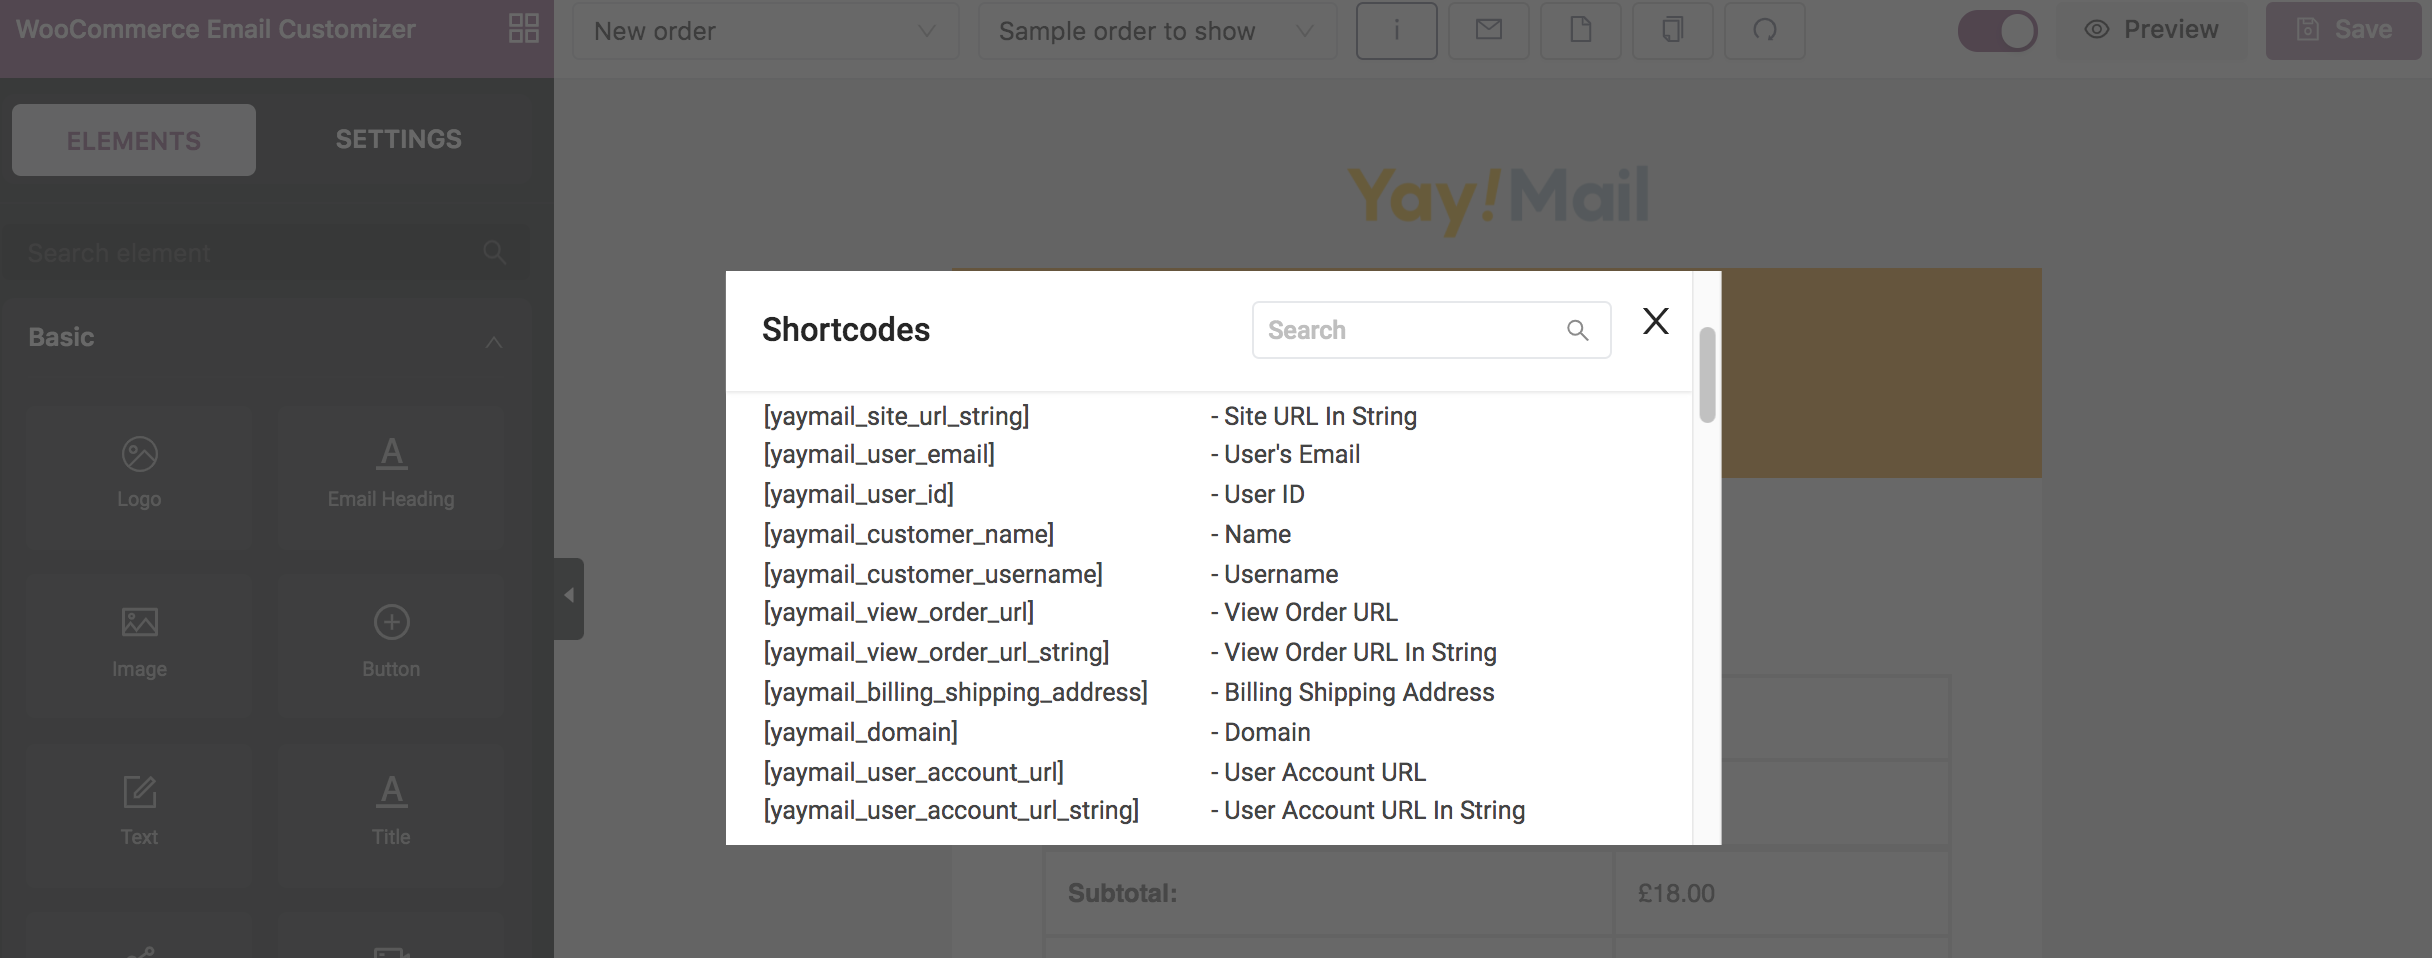
Task: Click the grid dashboard icon in header
Action: (523, 29)
